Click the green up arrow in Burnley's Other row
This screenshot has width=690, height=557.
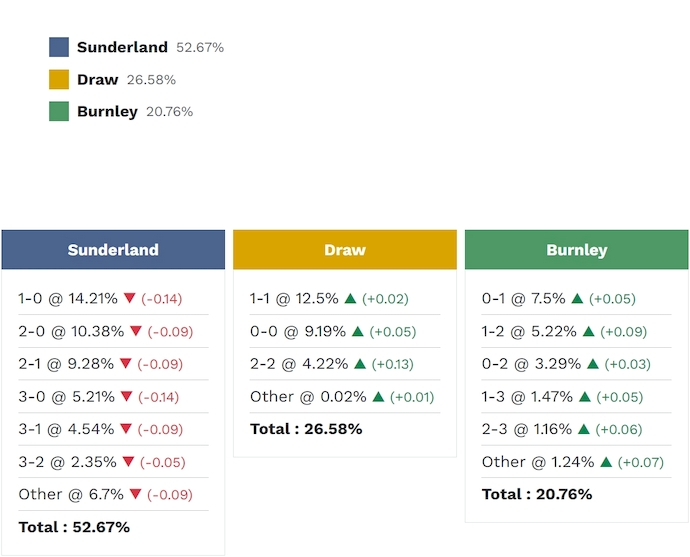[x=606, y=462]
